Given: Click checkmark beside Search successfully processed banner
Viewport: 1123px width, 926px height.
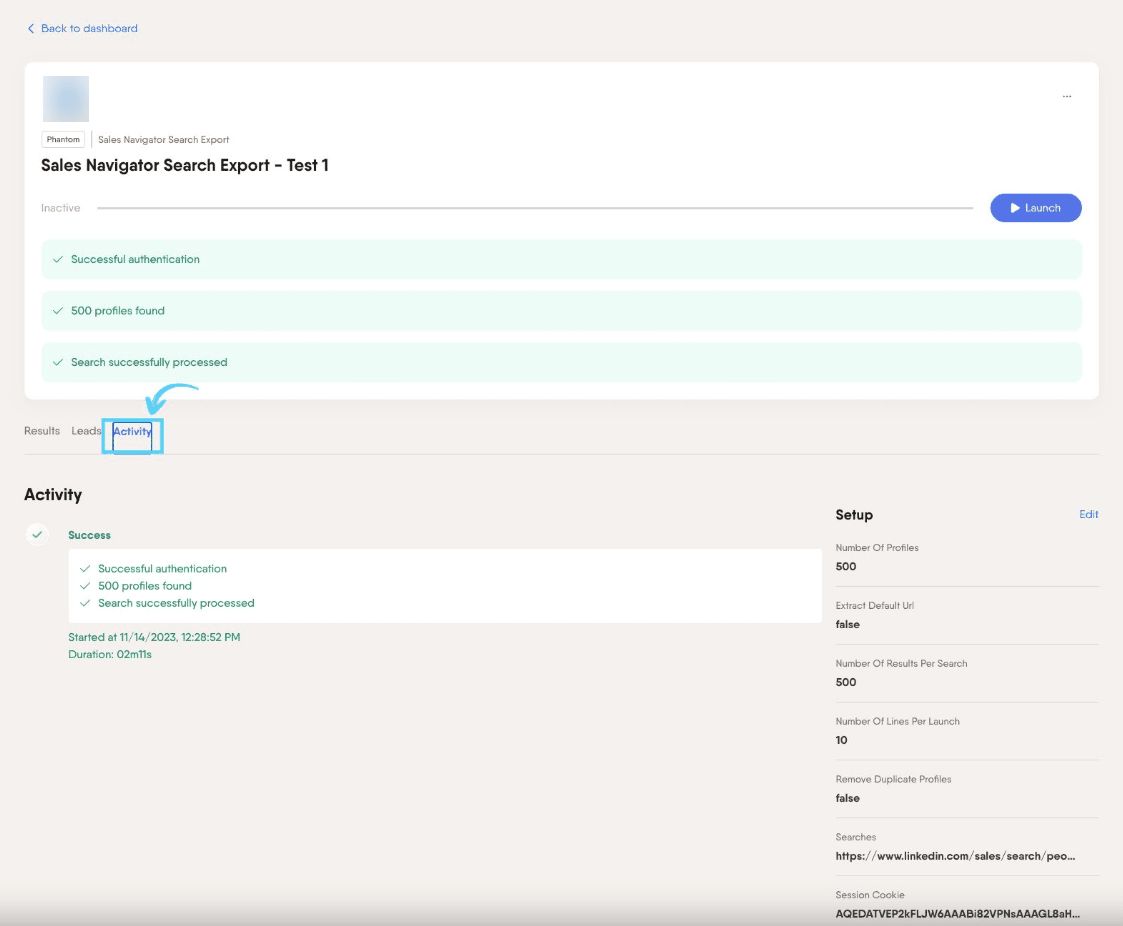Looking at the screenshot, I should click(58, 362).
